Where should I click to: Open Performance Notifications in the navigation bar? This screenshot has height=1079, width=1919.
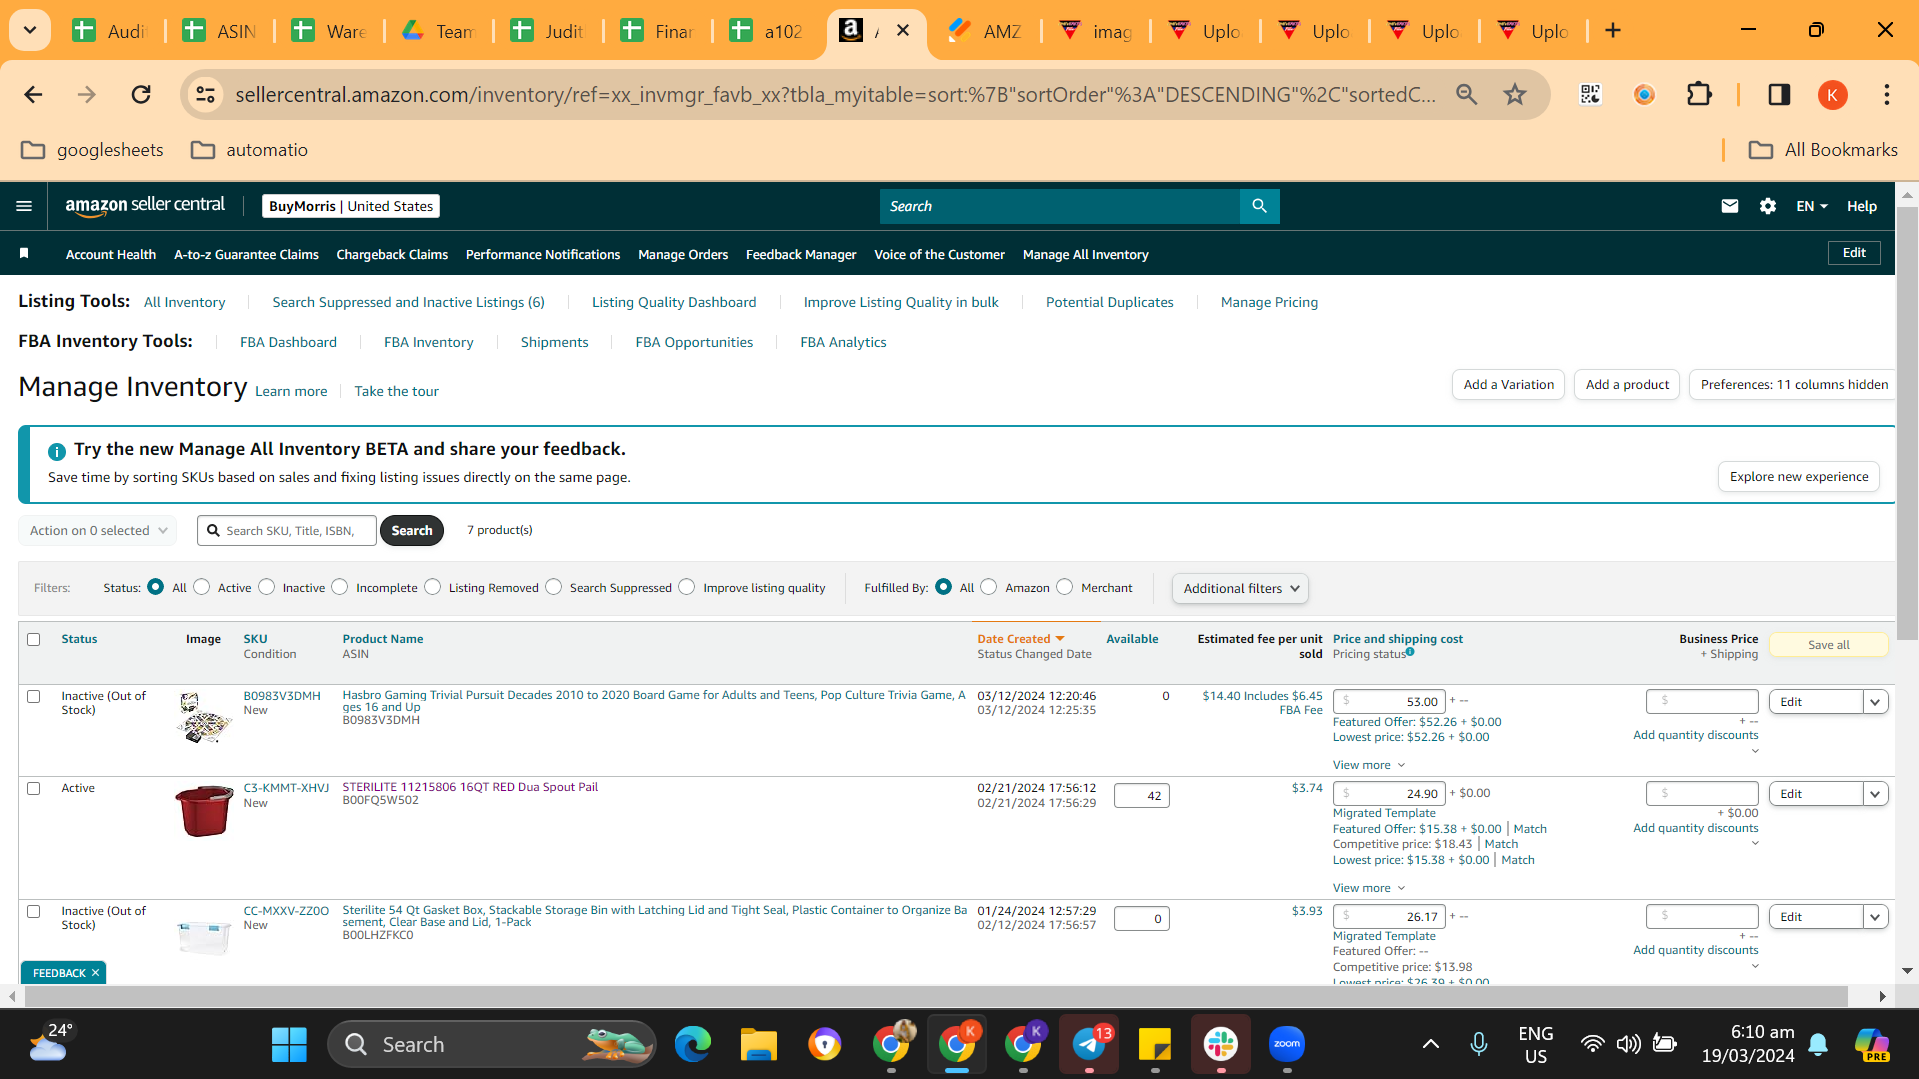point(543,254)
